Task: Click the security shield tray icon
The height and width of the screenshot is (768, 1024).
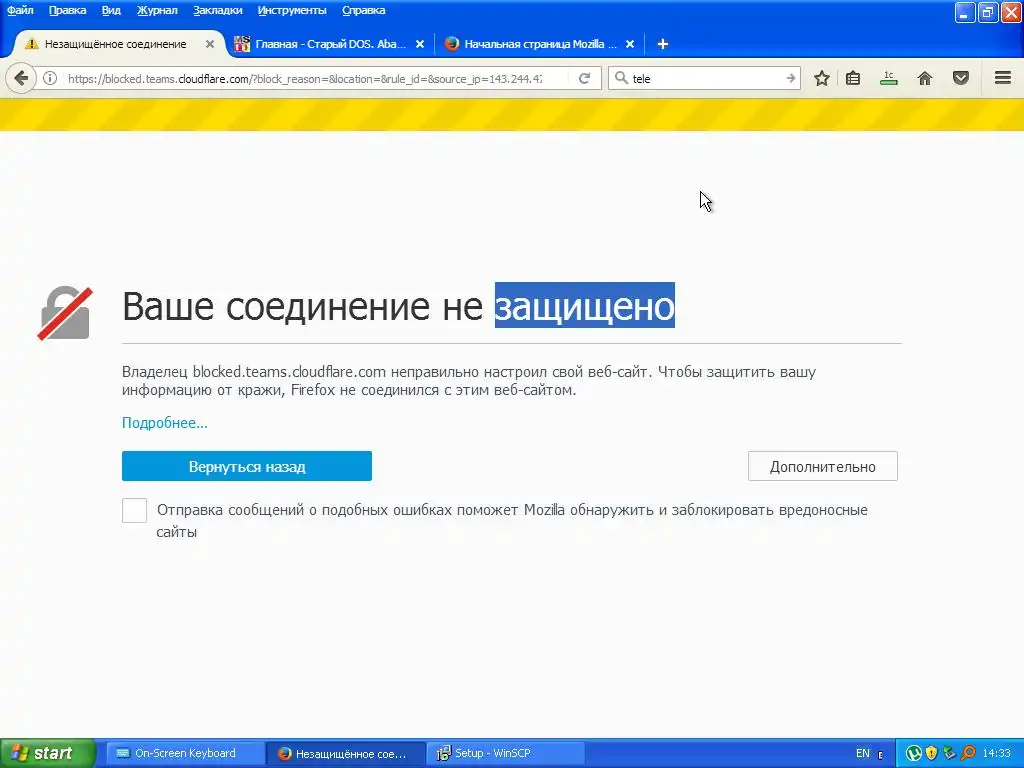Action: coord(931,754)
